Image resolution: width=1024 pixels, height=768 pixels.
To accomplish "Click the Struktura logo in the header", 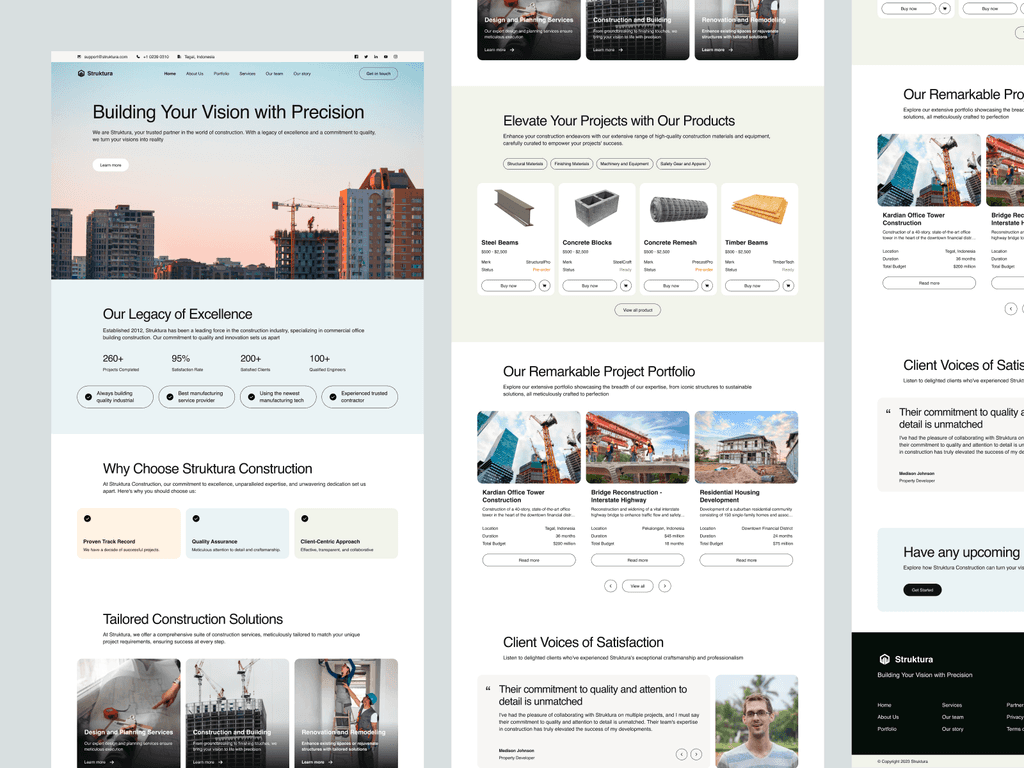I will coord(95,74).
